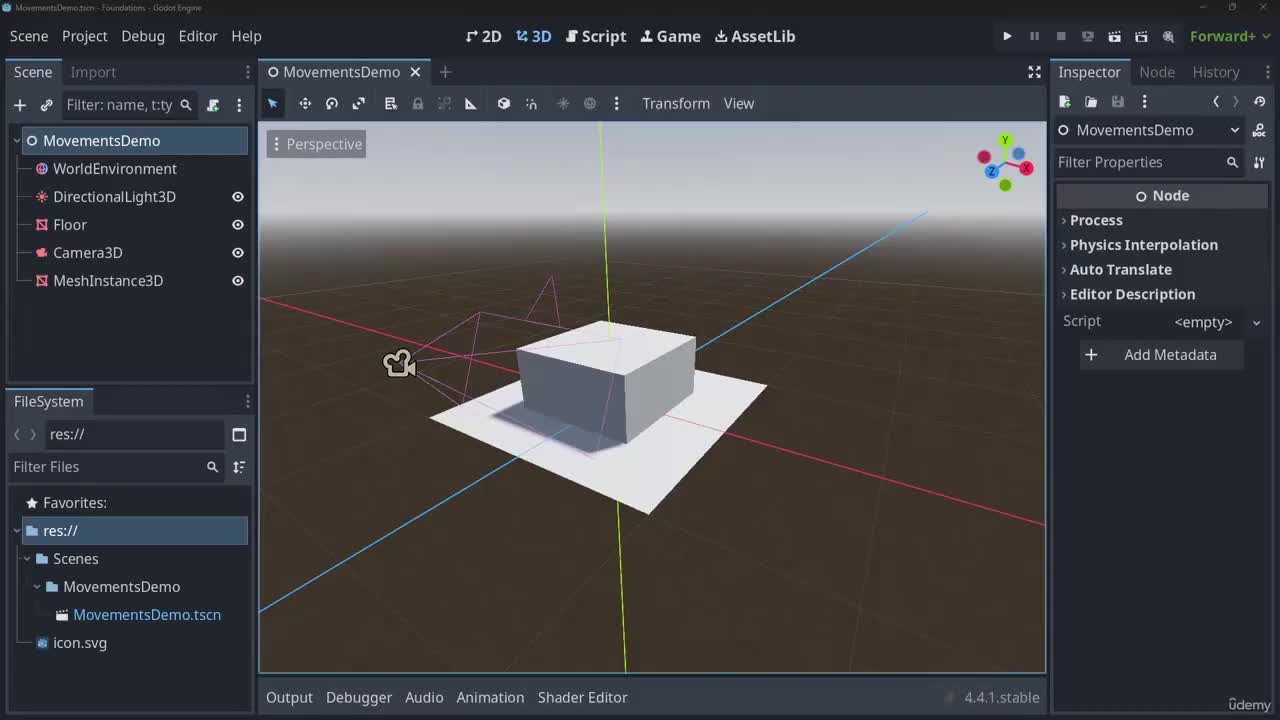Instantiate a child scene with link icon

coord(46,105)
